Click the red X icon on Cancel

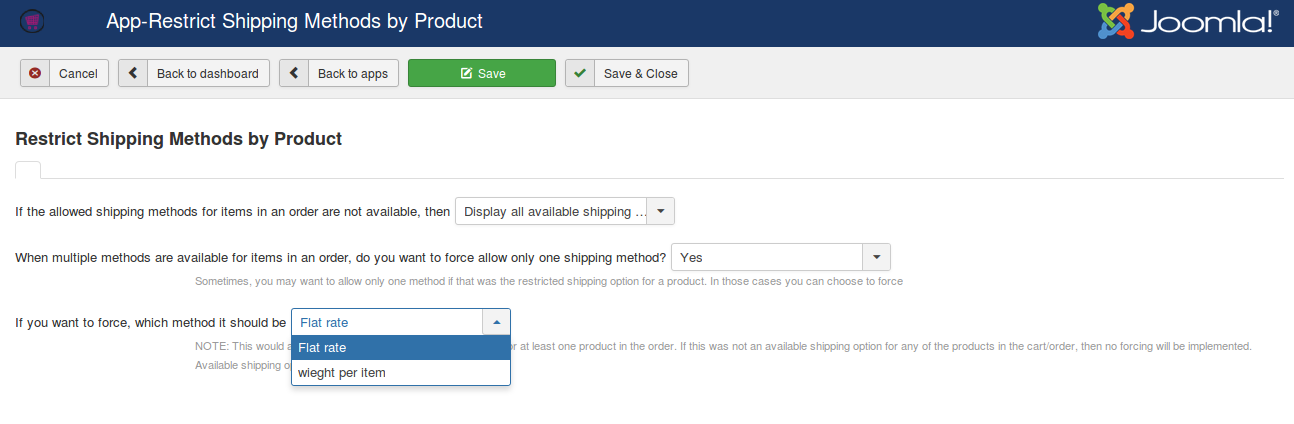click(x=35, y=73)
